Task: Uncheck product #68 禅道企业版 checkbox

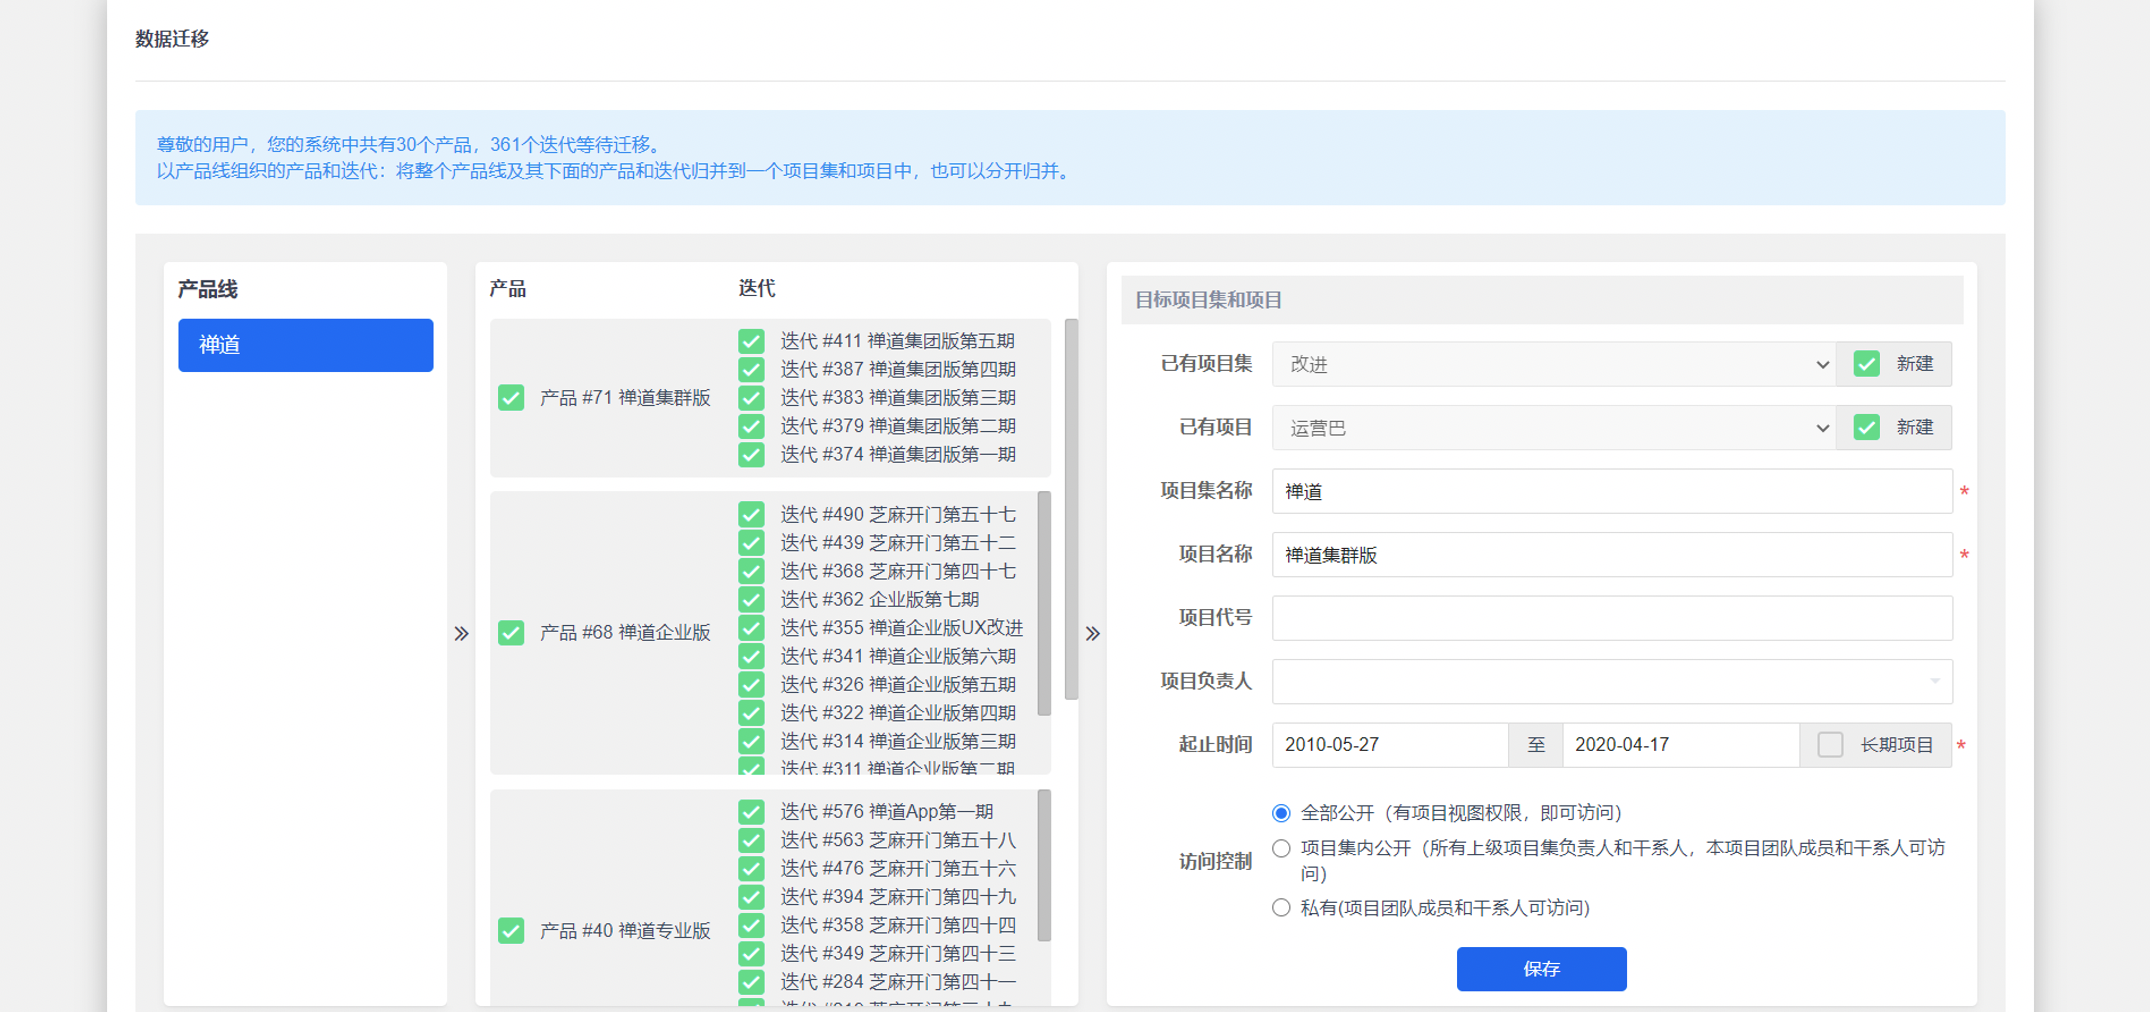Action: point(511,633)
